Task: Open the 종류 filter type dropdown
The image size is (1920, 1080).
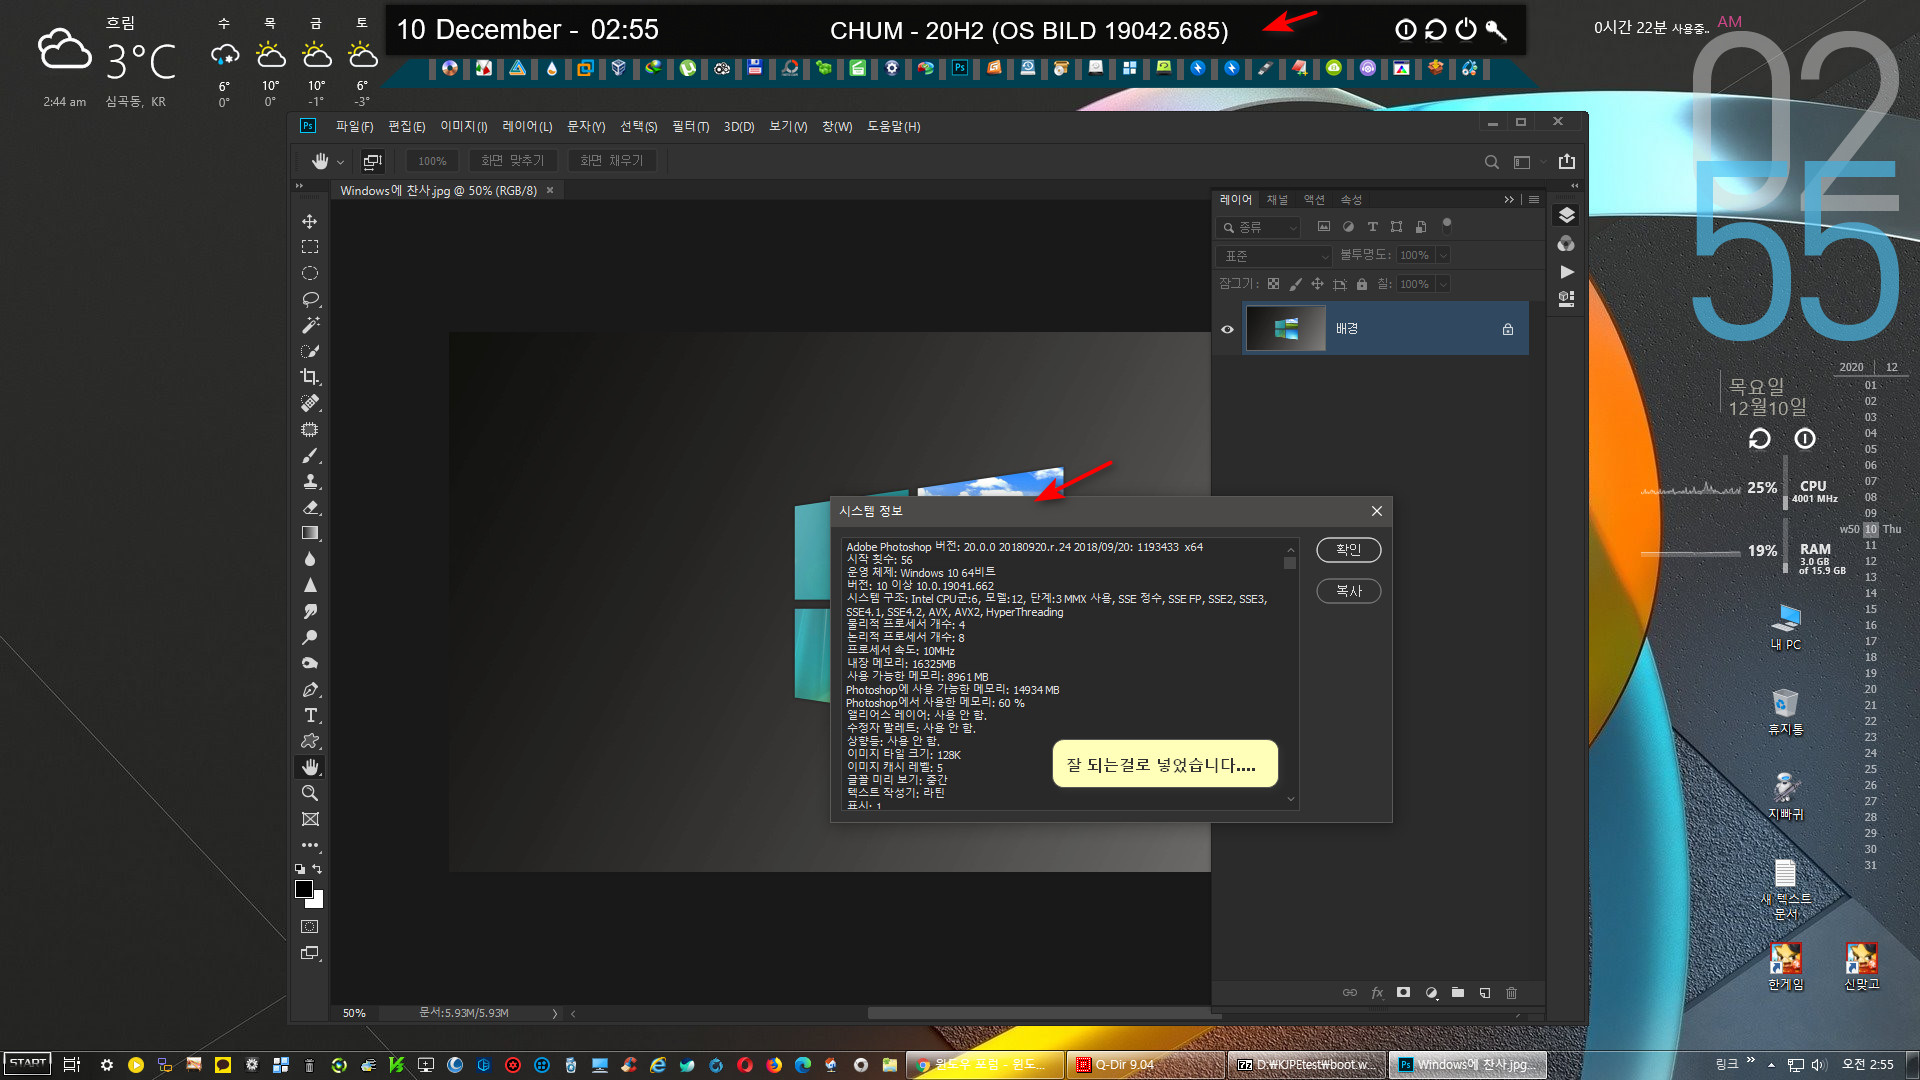Action: (x=1259, y=228)
